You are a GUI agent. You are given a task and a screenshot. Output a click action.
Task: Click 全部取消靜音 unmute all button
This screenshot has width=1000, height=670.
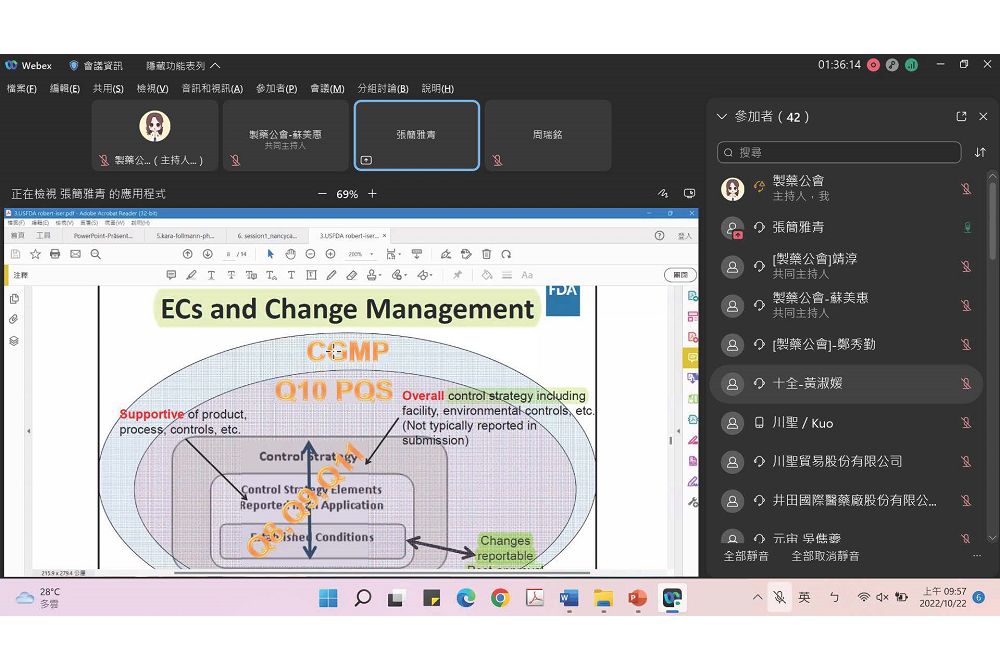[825, 556]
